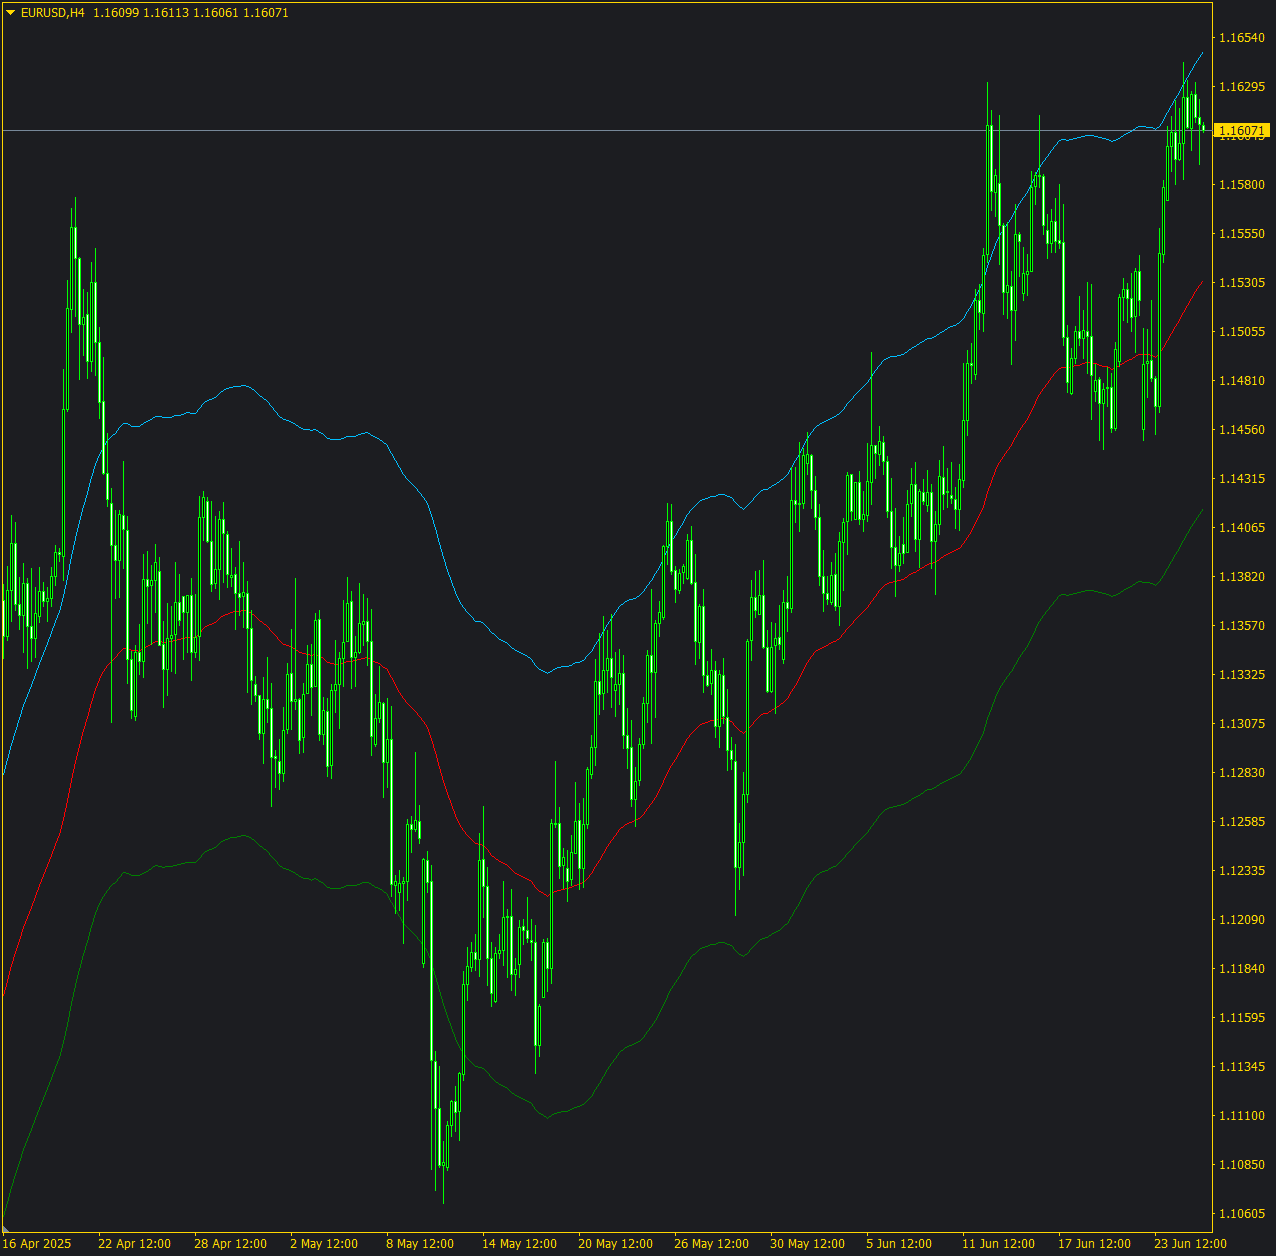Screen dimensions: 1276x1256
Task: Click the 1.15800 price axis label
Action: tap(1242, 185)
